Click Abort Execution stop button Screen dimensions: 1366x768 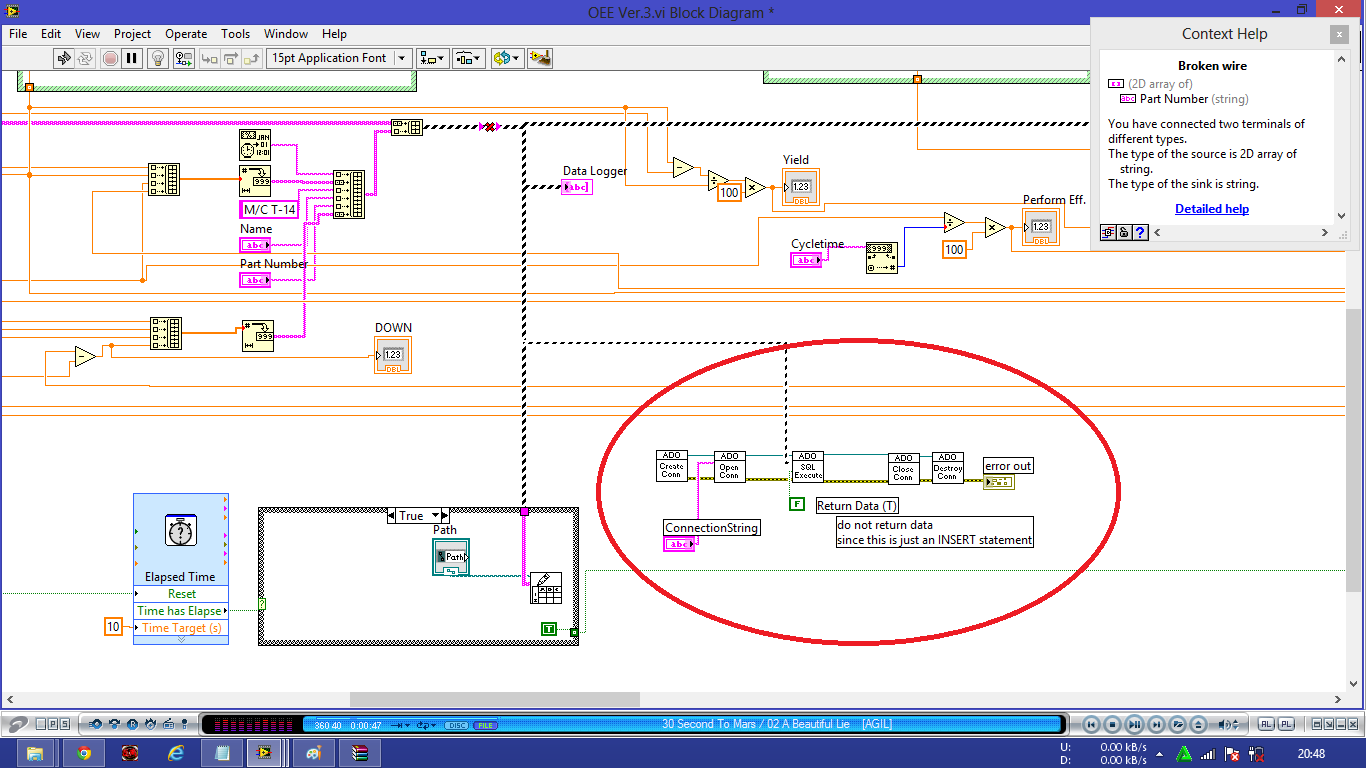[x=110, y=58]
